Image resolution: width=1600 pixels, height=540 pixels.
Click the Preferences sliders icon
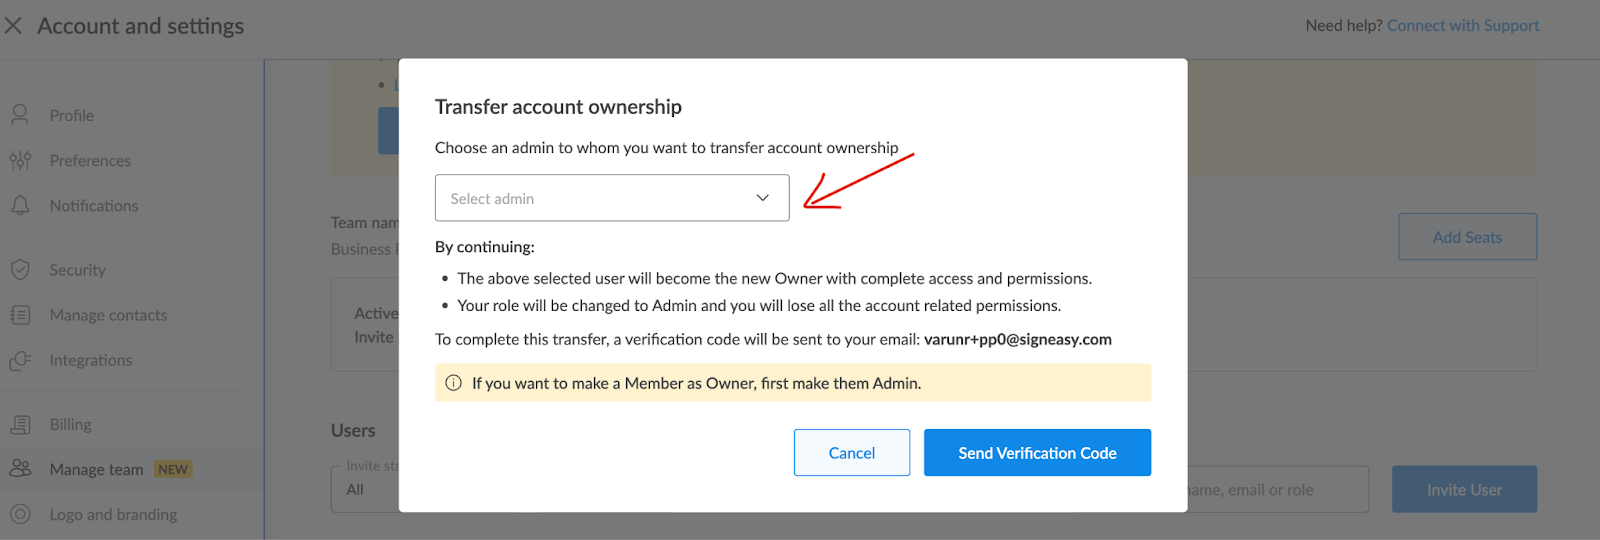(x=20, y=160)
